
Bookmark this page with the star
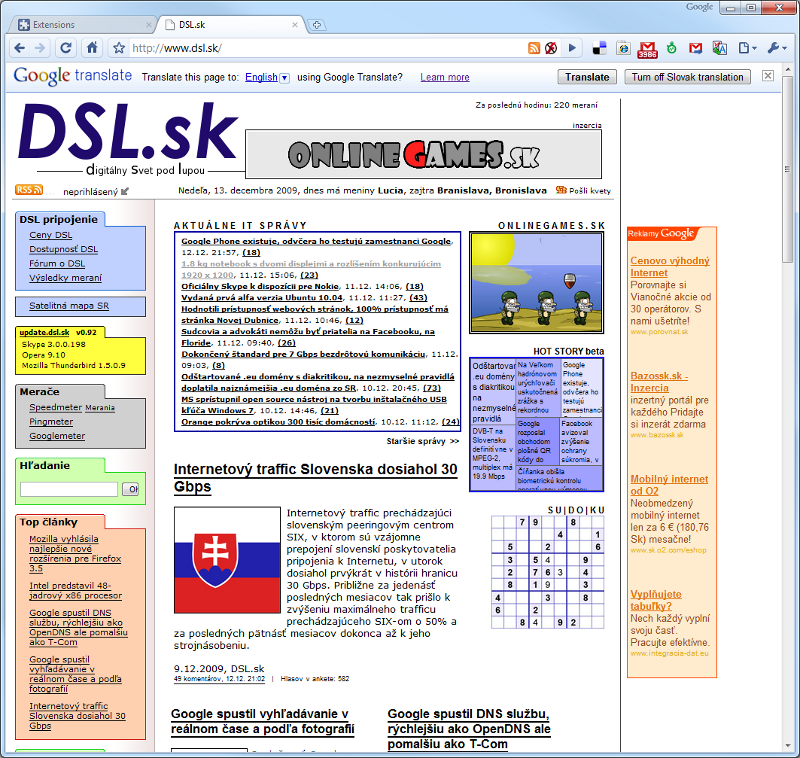click(119, 48)
